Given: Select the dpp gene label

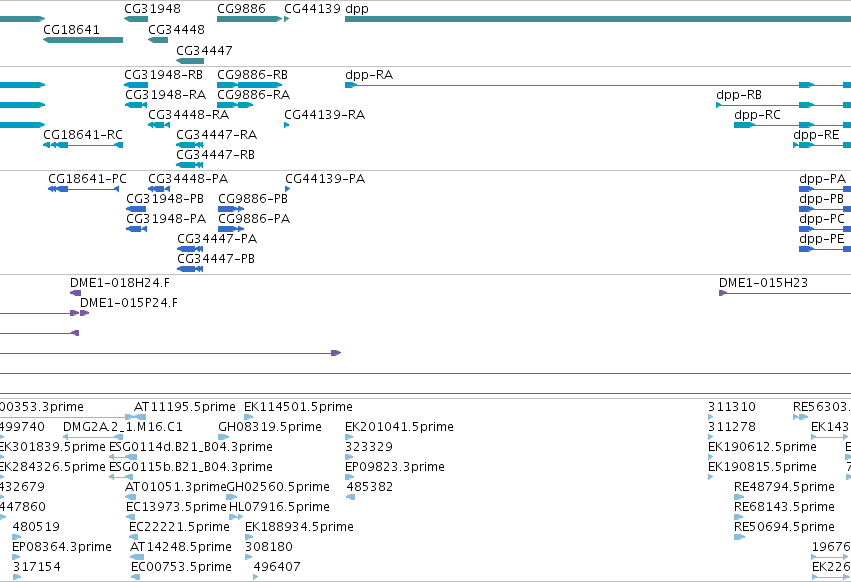Looking at the screenshot, I should tap(357, 9).
